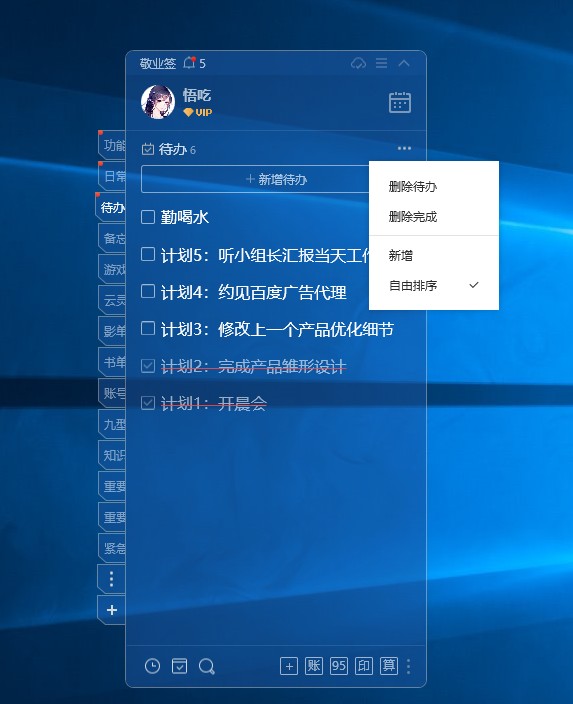Click completed task 计划1：开晨会
The width and height of the screenshot is (573, 704).
click(x=214, y=404)
